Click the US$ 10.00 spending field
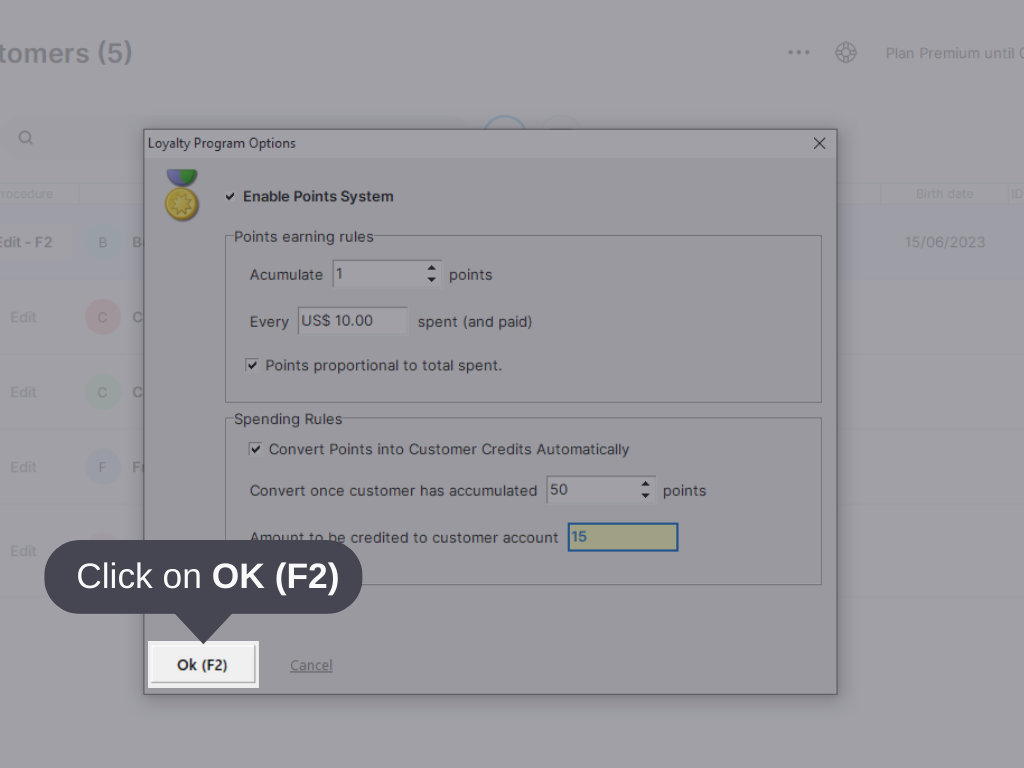 (350, 321)
